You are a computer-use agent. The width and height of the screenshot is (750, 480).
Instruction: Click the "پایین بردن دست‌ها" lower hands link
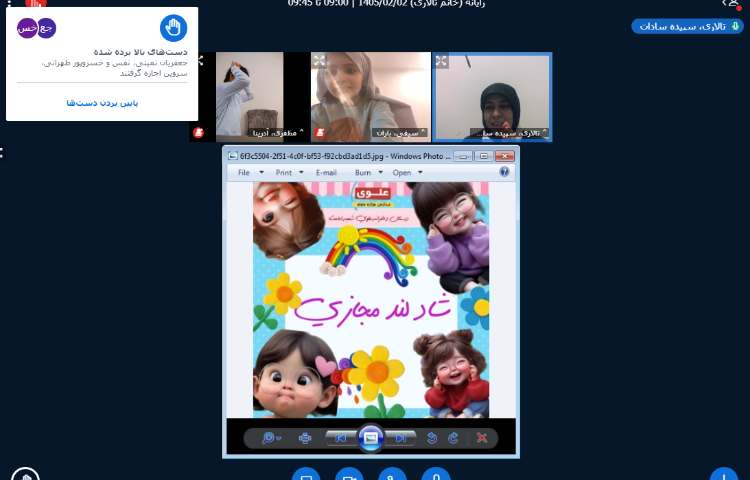click(x=102, y=103)
